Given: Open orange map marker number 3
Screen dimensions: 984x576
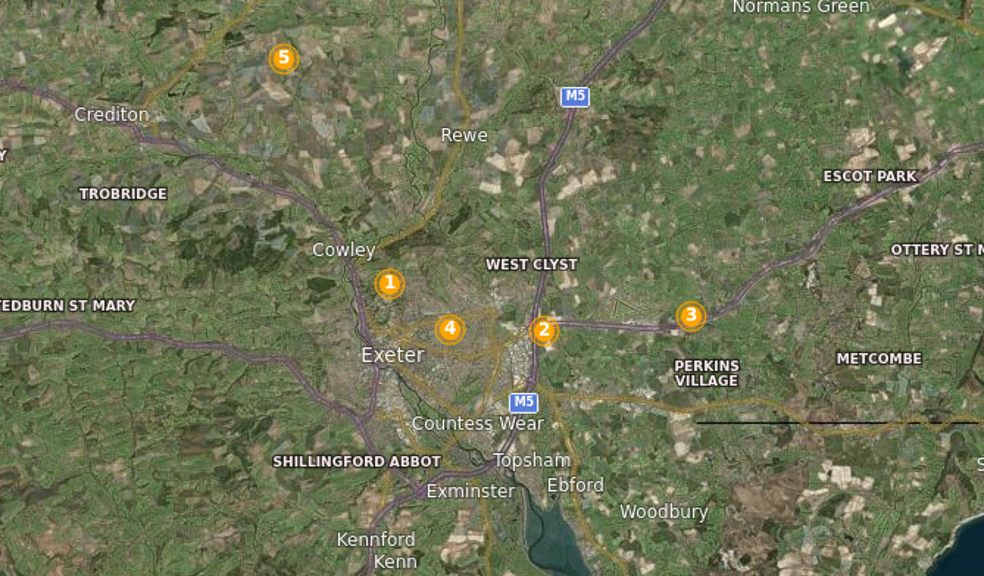Looking at the screenshot, I should (x=691, y=316).
